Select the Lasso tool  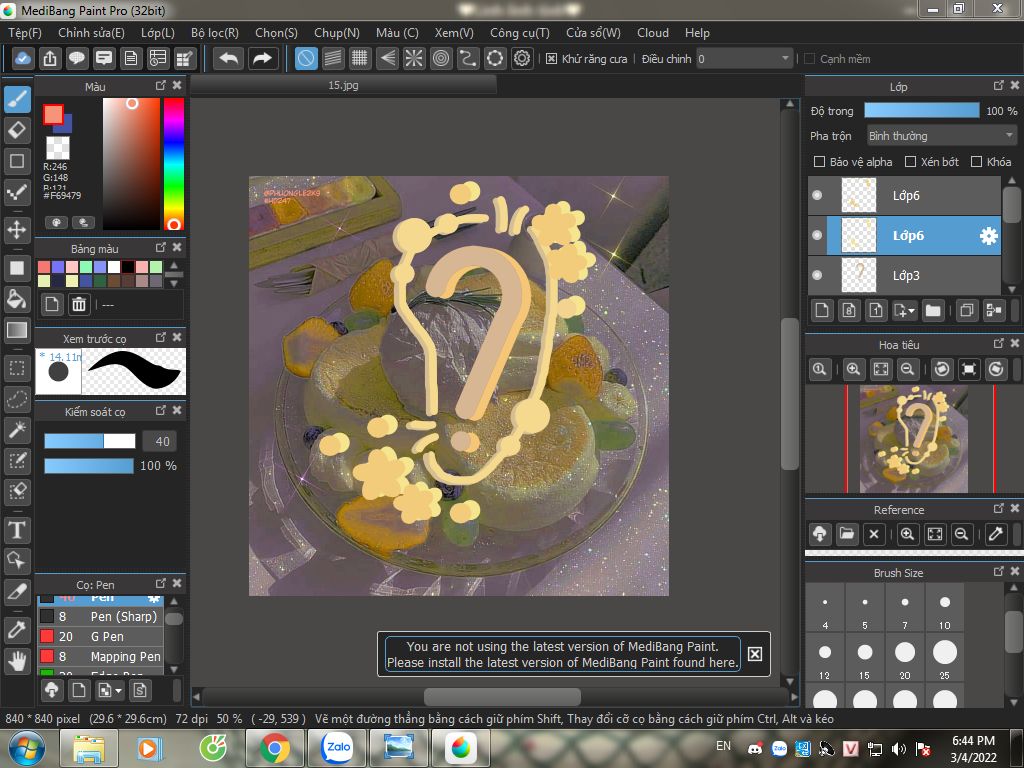click(x=18, y=399)
